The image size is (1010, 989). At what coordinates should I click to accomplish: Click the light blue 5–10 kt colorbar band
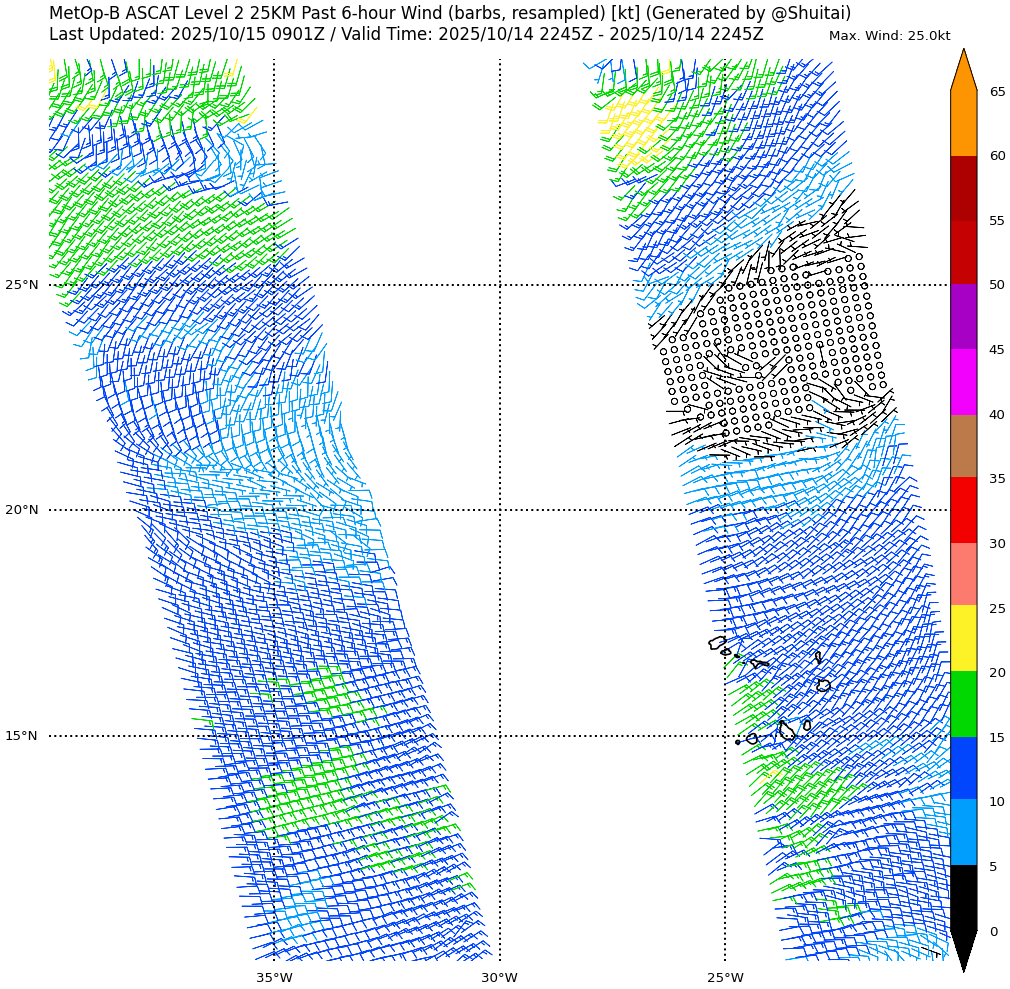tap(963, 832)
